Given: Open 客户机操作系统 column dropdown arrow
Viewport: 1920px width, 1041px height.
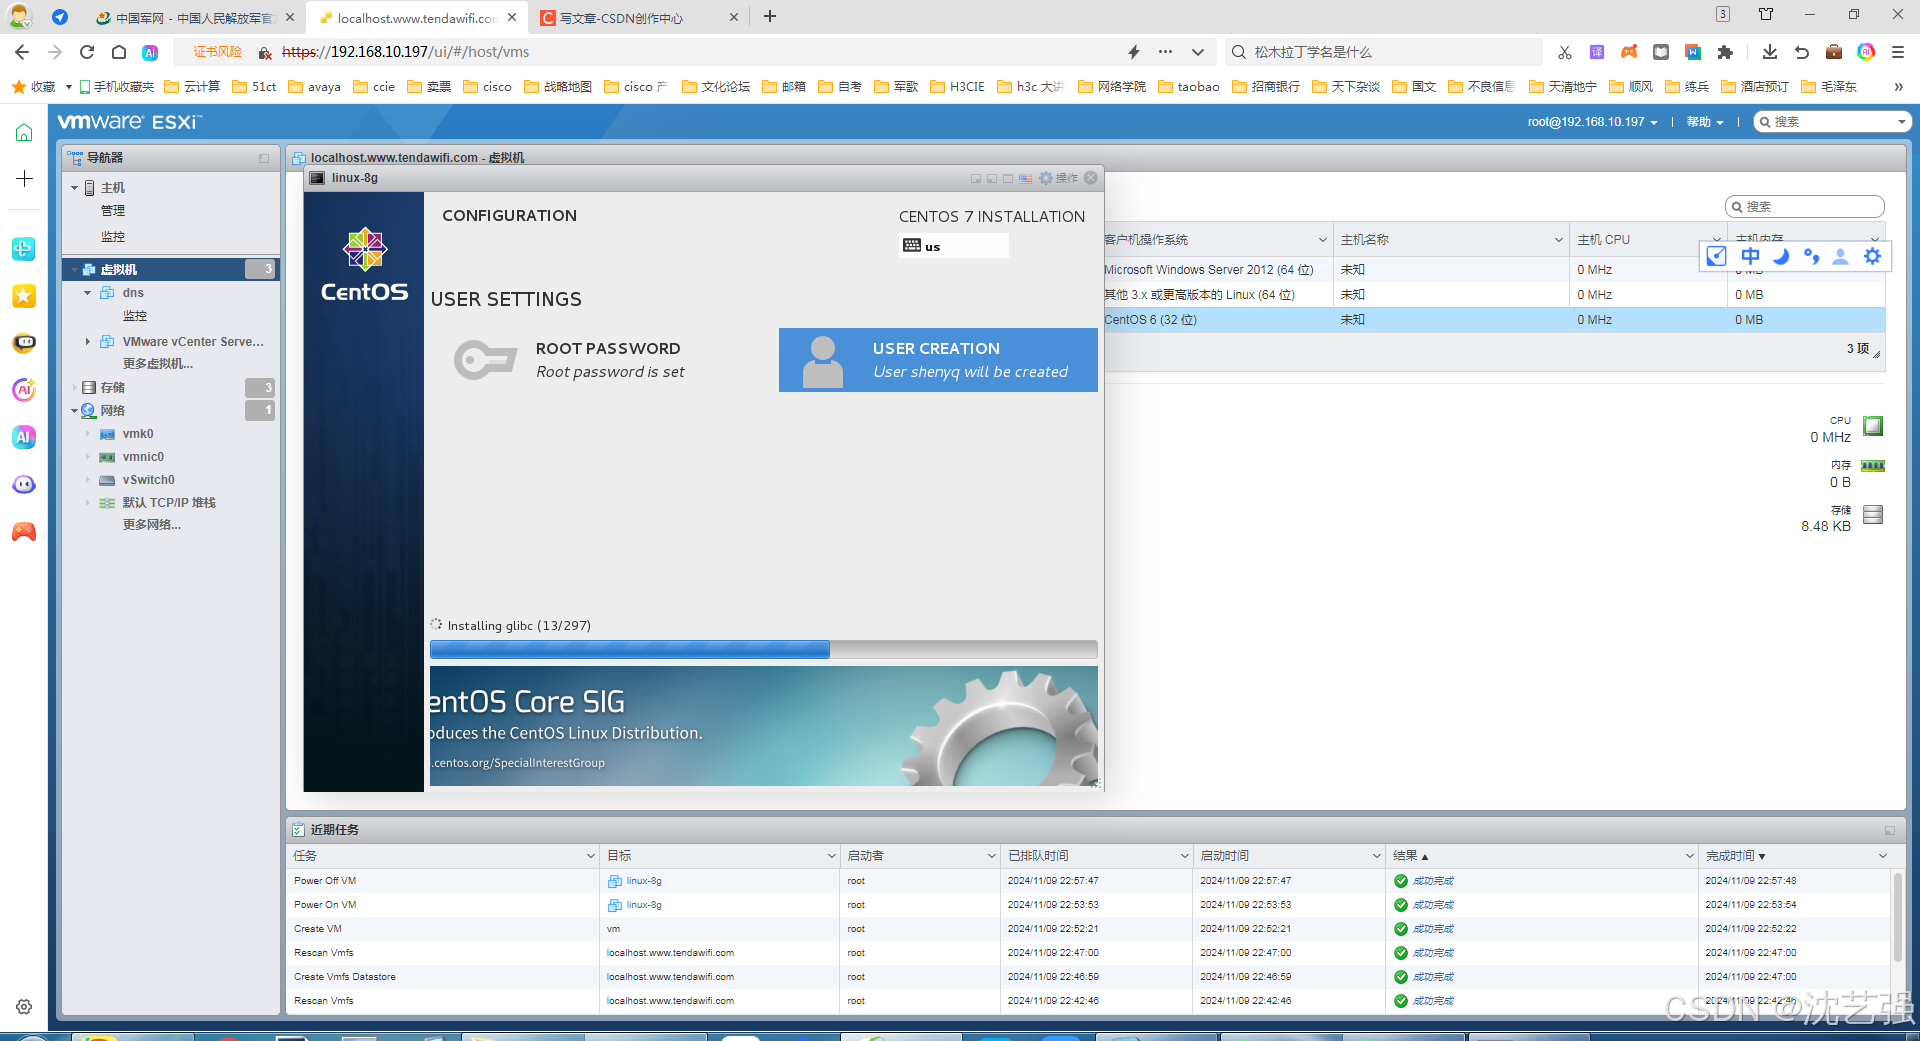Looking at the screenshot, I should [x=1322, y=240].
